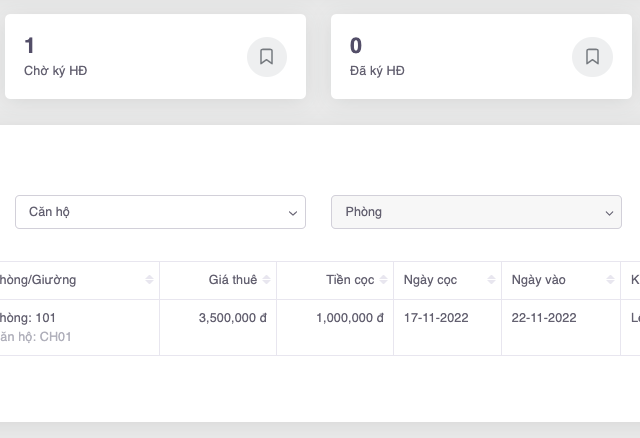Image resolution: width=640 pixels, height=438 pixels.
Task: Sort by Phòng/Giường using its sort arrows
Action: pyautogui.click(x=150, y=280)
